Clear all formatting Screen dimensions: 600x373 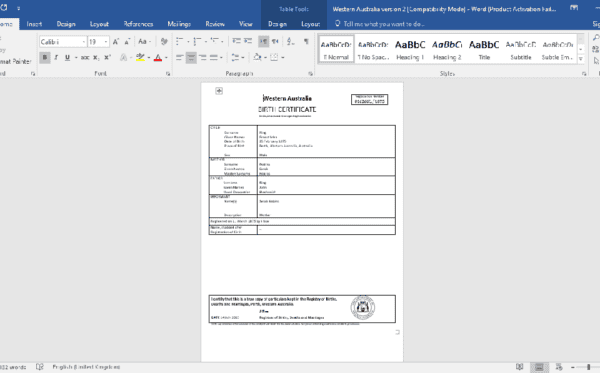164,41
